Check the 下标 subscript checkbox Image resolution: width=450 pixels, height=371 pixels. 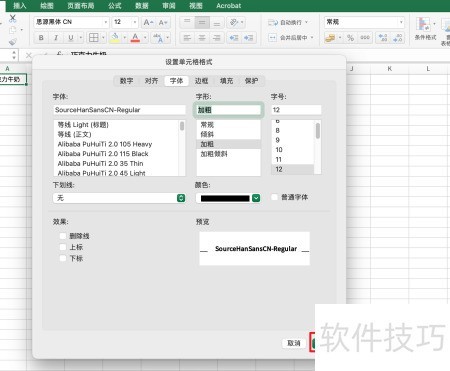pyautogui.click(x=62, y=258)
